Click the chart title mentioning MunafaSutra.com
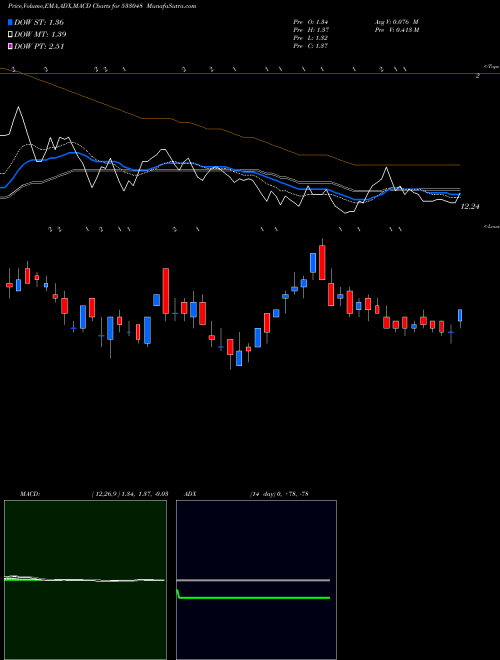 102,6
